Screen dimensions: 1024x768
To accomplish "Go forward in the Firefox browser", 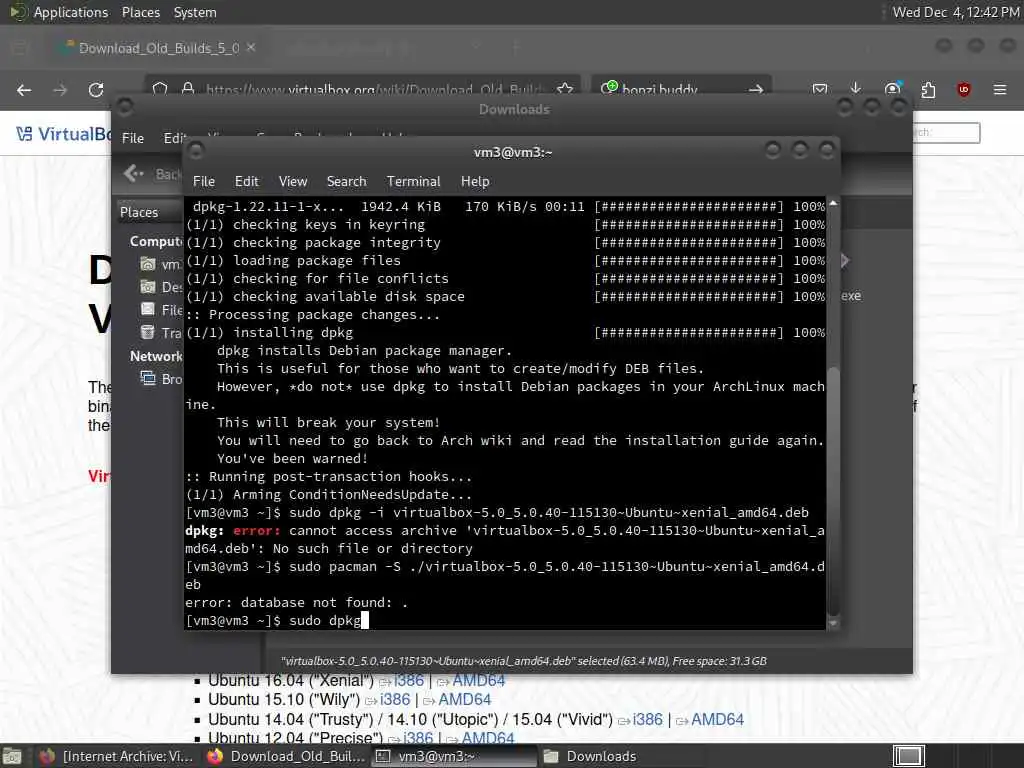I will click(x=60, y=90).
